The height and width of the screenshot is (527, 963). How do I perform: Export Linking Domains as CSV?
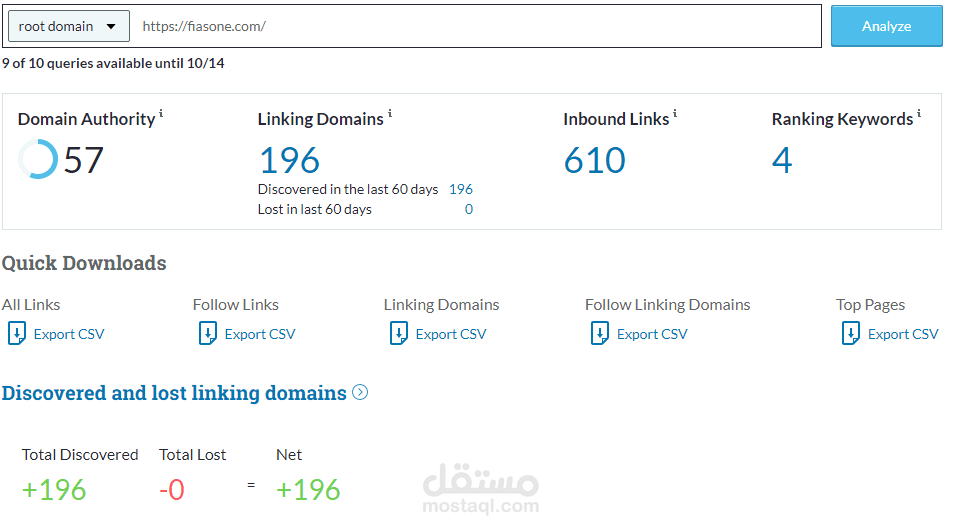click(451, 334)
